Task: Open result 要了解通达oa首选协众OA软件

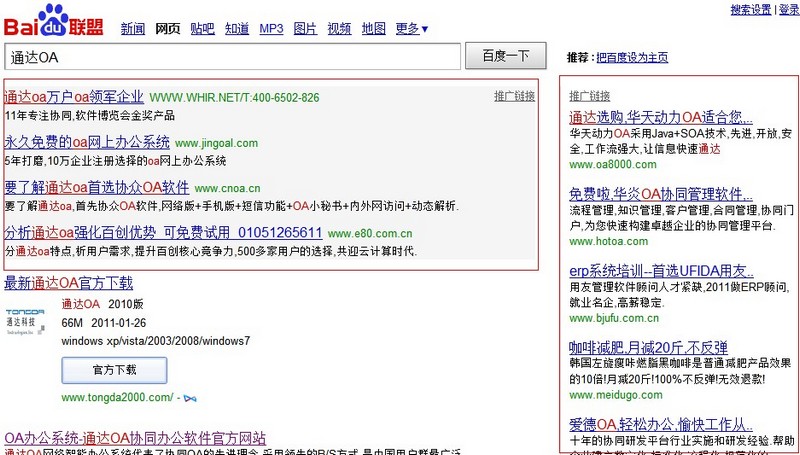Action: 96,187
